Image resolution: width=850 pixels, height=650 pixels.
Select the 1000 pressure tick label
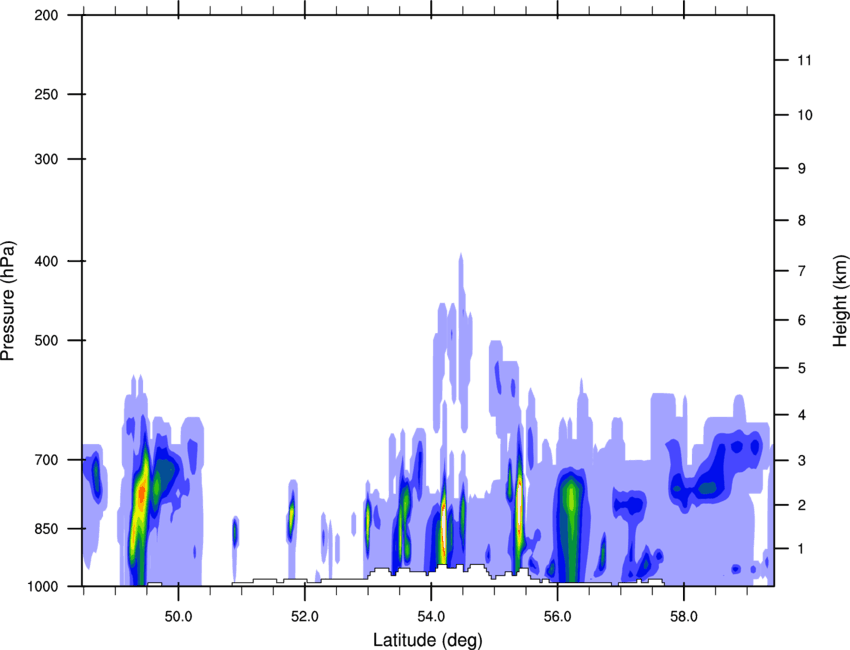[42, 586]
